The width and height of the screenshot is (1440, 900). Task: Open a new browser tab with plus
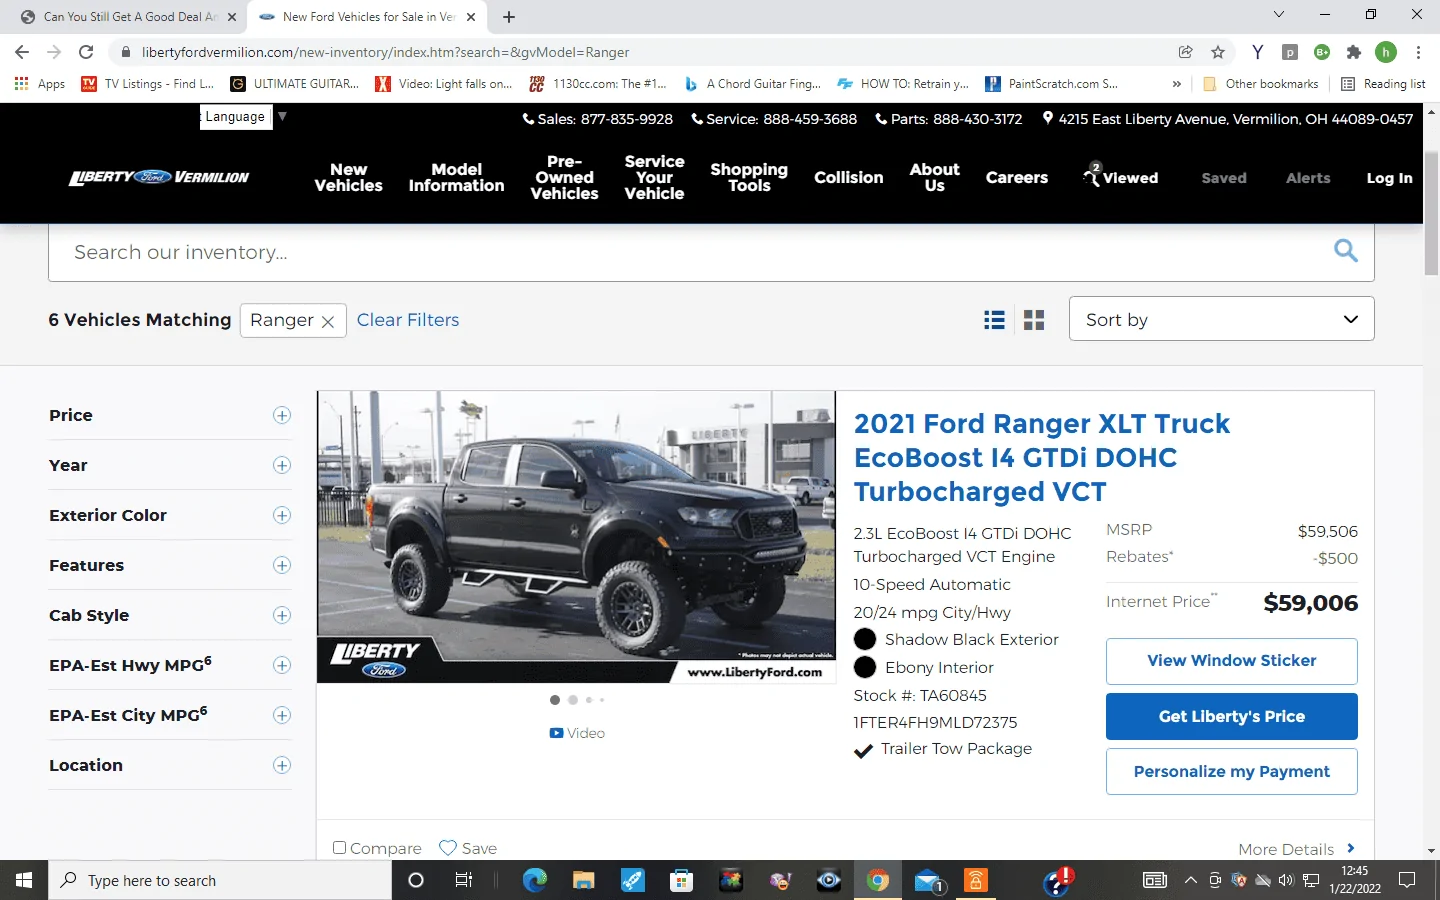tap(509, 17)
